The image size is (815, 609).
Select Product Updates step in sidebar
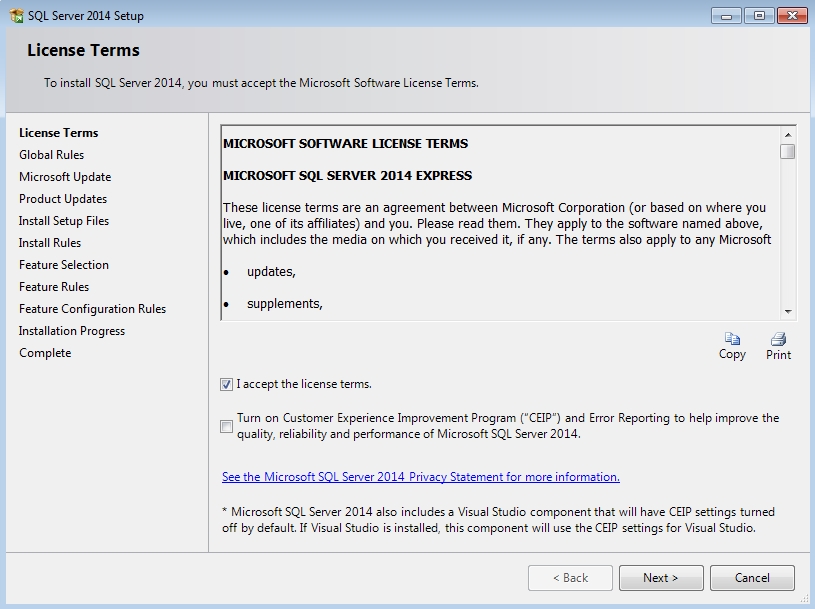[63, 199]
